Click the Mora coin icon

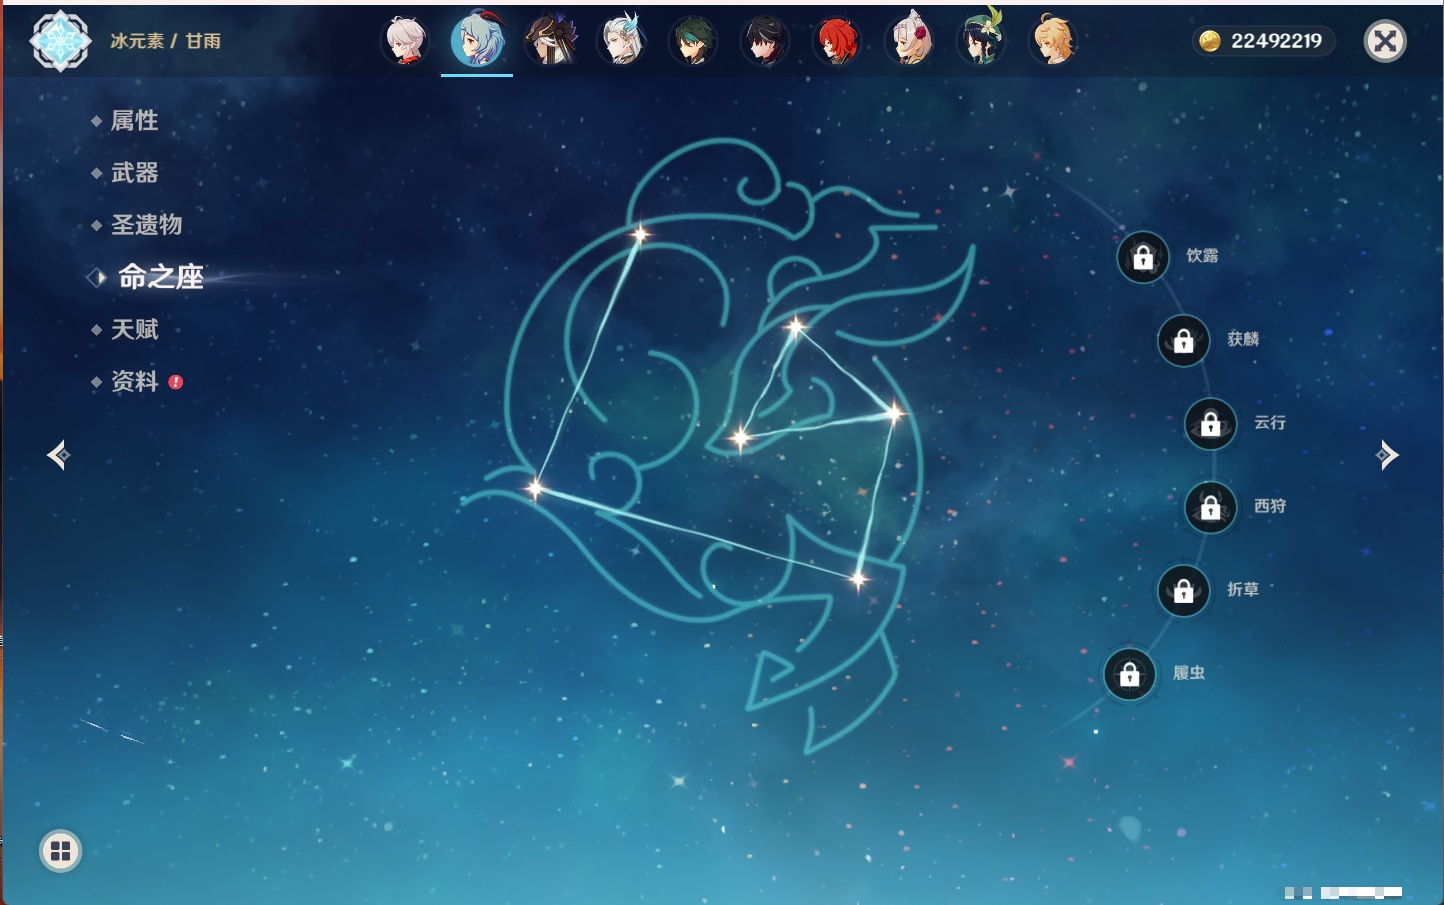pyautogui.click(x=1210, y=41)
